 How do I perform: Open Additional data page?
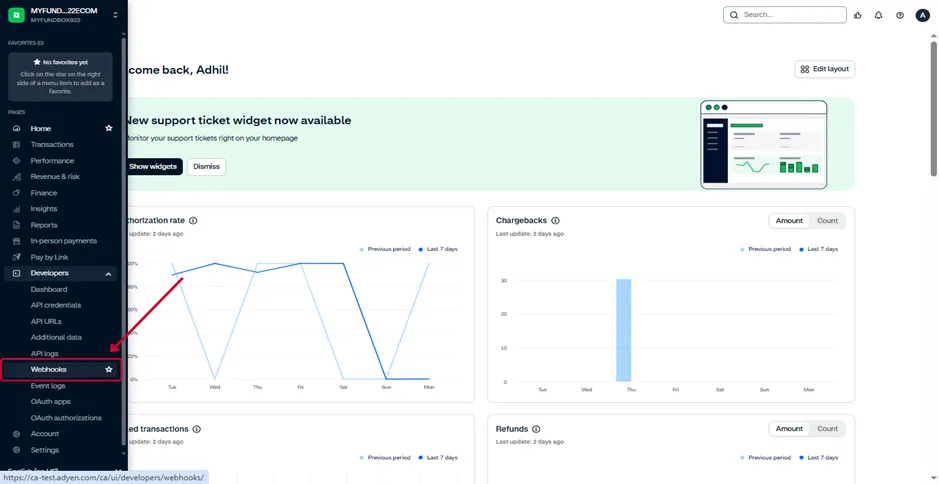coord(56,337)
